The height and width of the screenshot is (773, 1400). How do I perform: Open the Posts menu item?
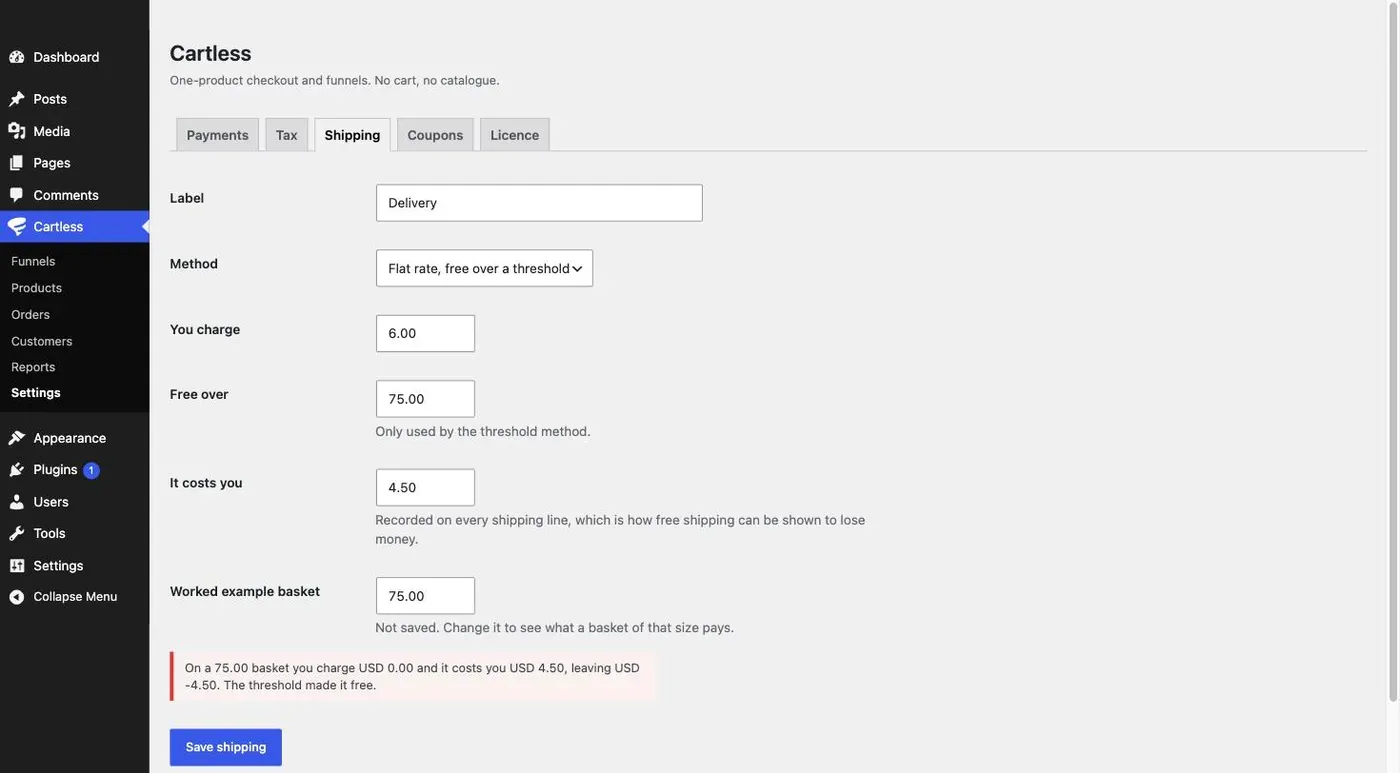(x=75, y=99)
